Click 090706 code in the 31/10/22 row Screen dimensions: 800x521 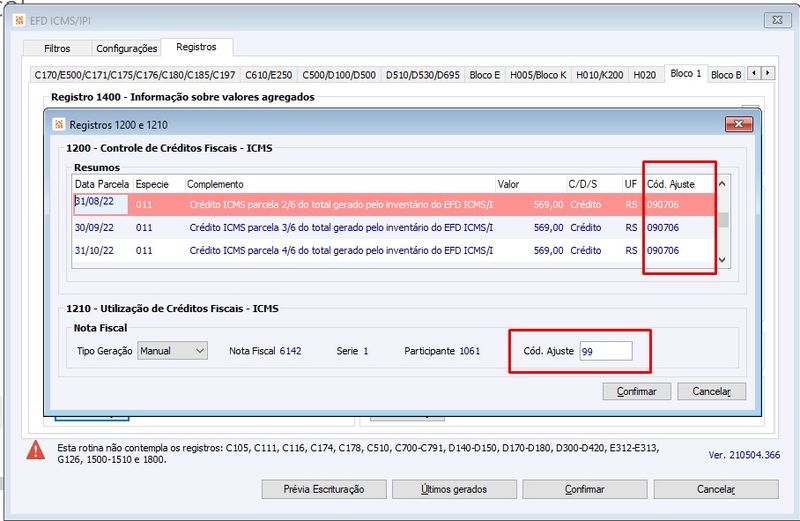pyautogui.click(x=663, y=251)
